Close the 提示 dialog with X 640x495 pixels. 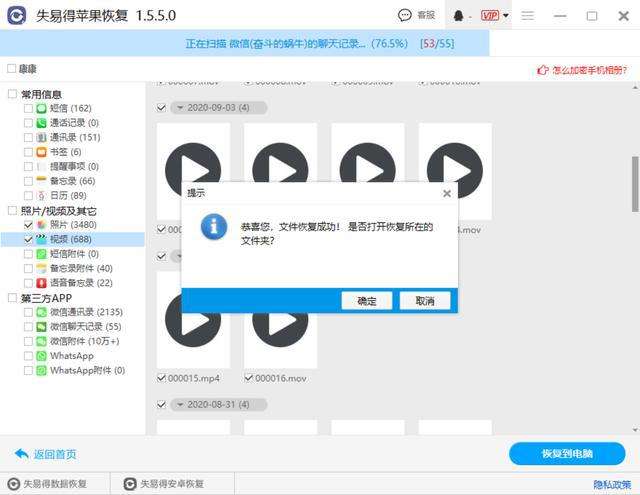click(x=447, y=193)
